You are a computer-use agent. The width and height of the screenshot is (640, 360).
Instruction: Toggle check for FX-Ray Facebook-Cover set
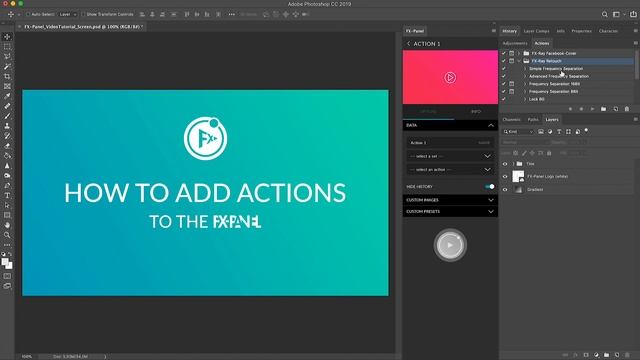(x=504, y=53)
